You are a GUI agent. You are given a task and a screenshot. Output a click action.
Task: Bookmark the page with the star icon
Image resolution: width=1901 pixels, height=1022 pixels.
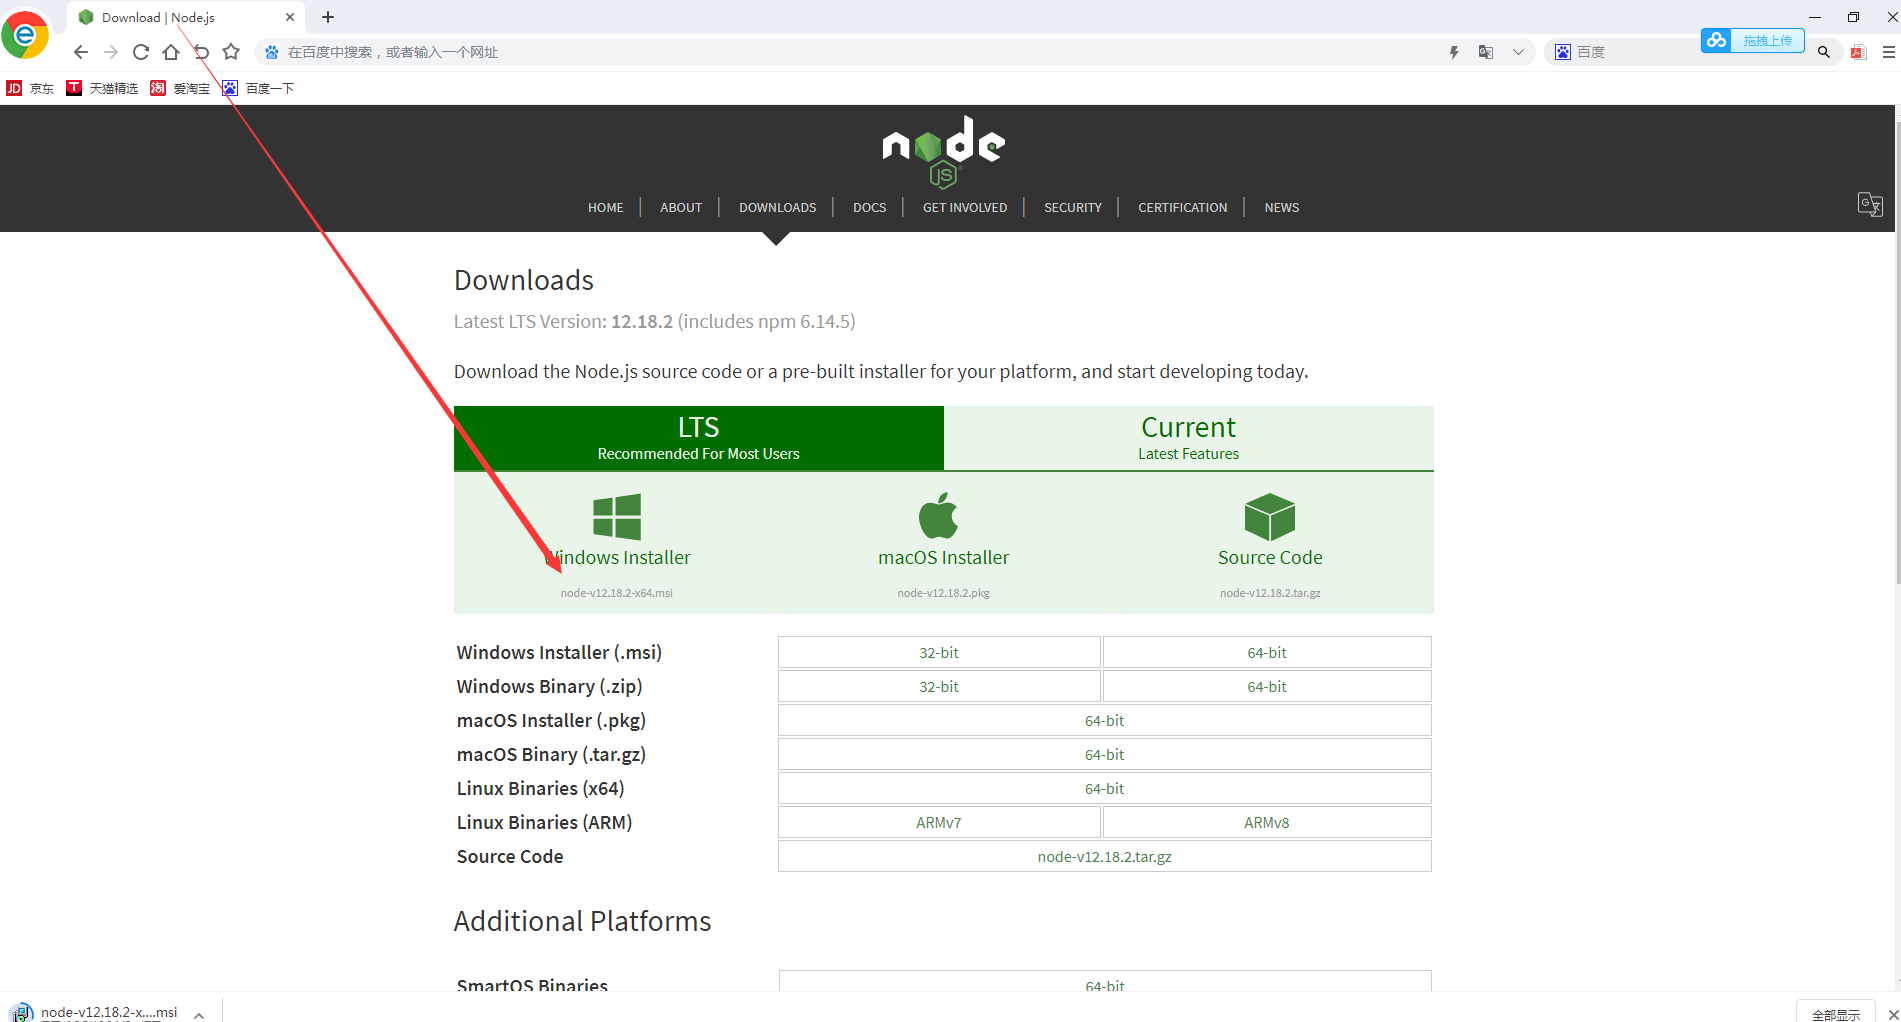point(231,52)
